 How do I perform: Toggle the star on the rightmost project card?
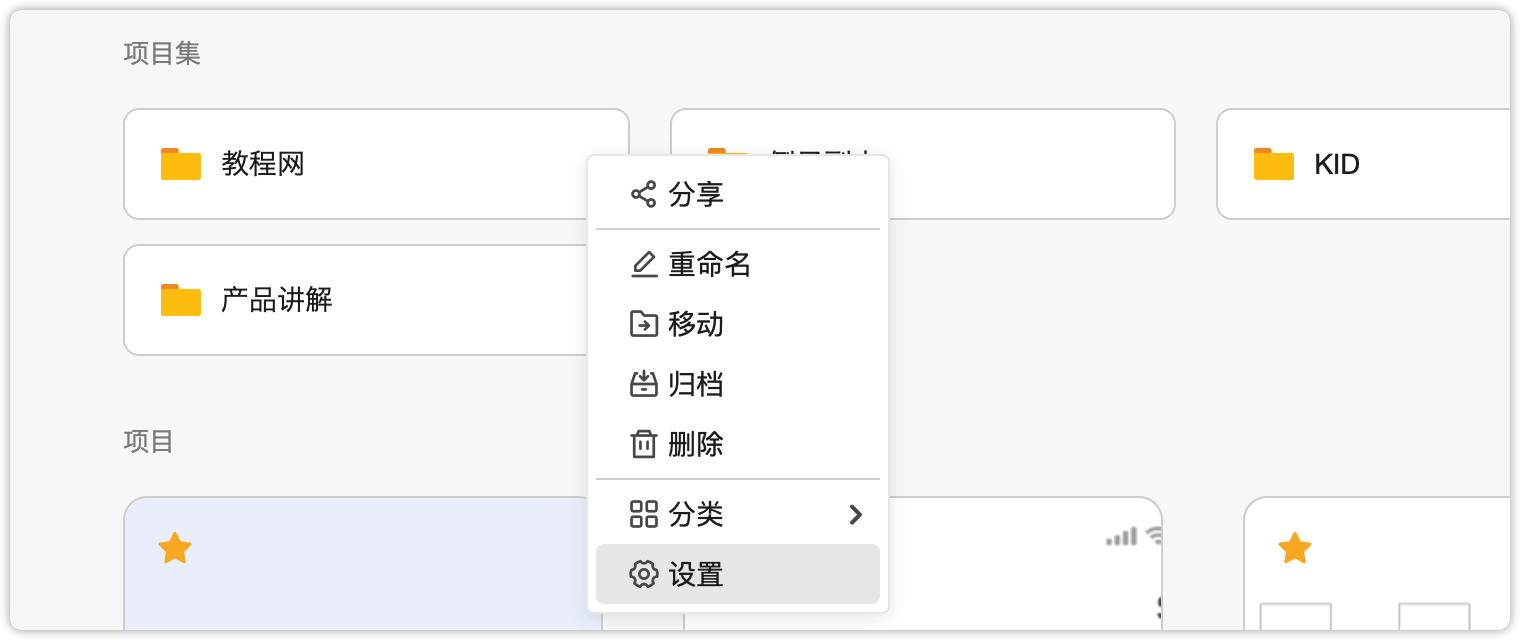[1295, 548]
